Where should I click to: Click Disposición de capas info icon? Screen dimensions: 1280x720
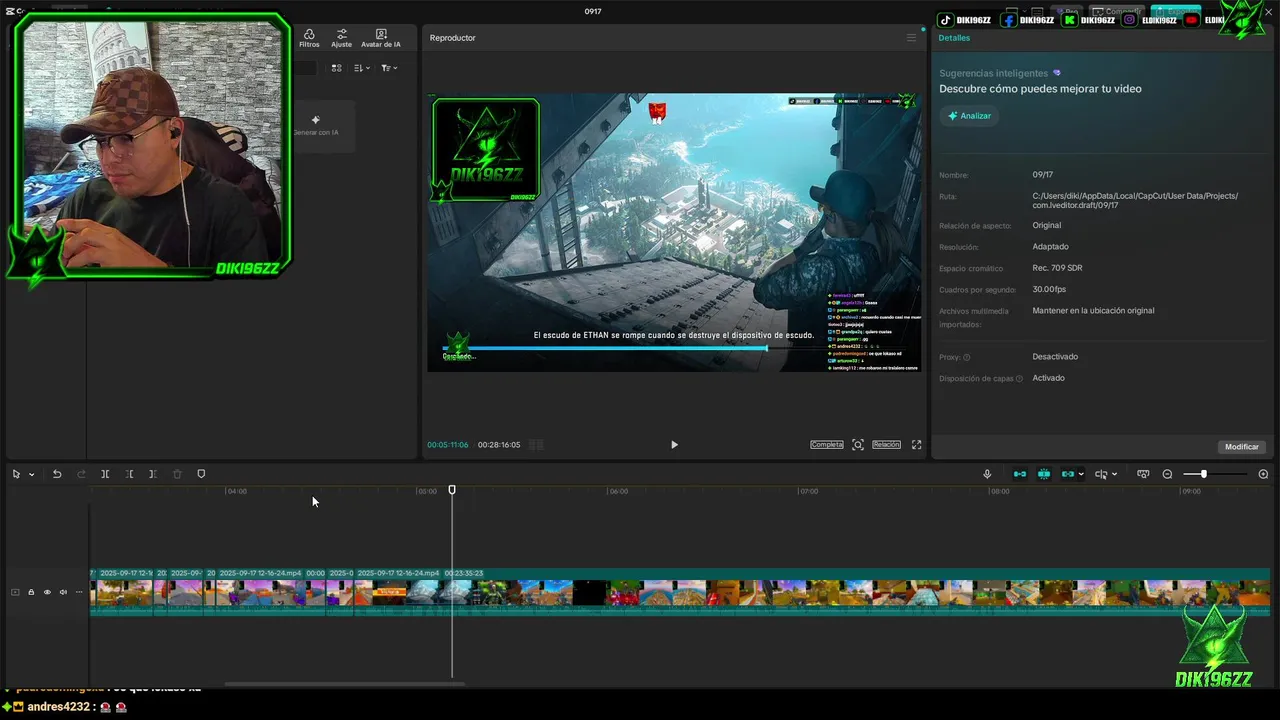1019,379
